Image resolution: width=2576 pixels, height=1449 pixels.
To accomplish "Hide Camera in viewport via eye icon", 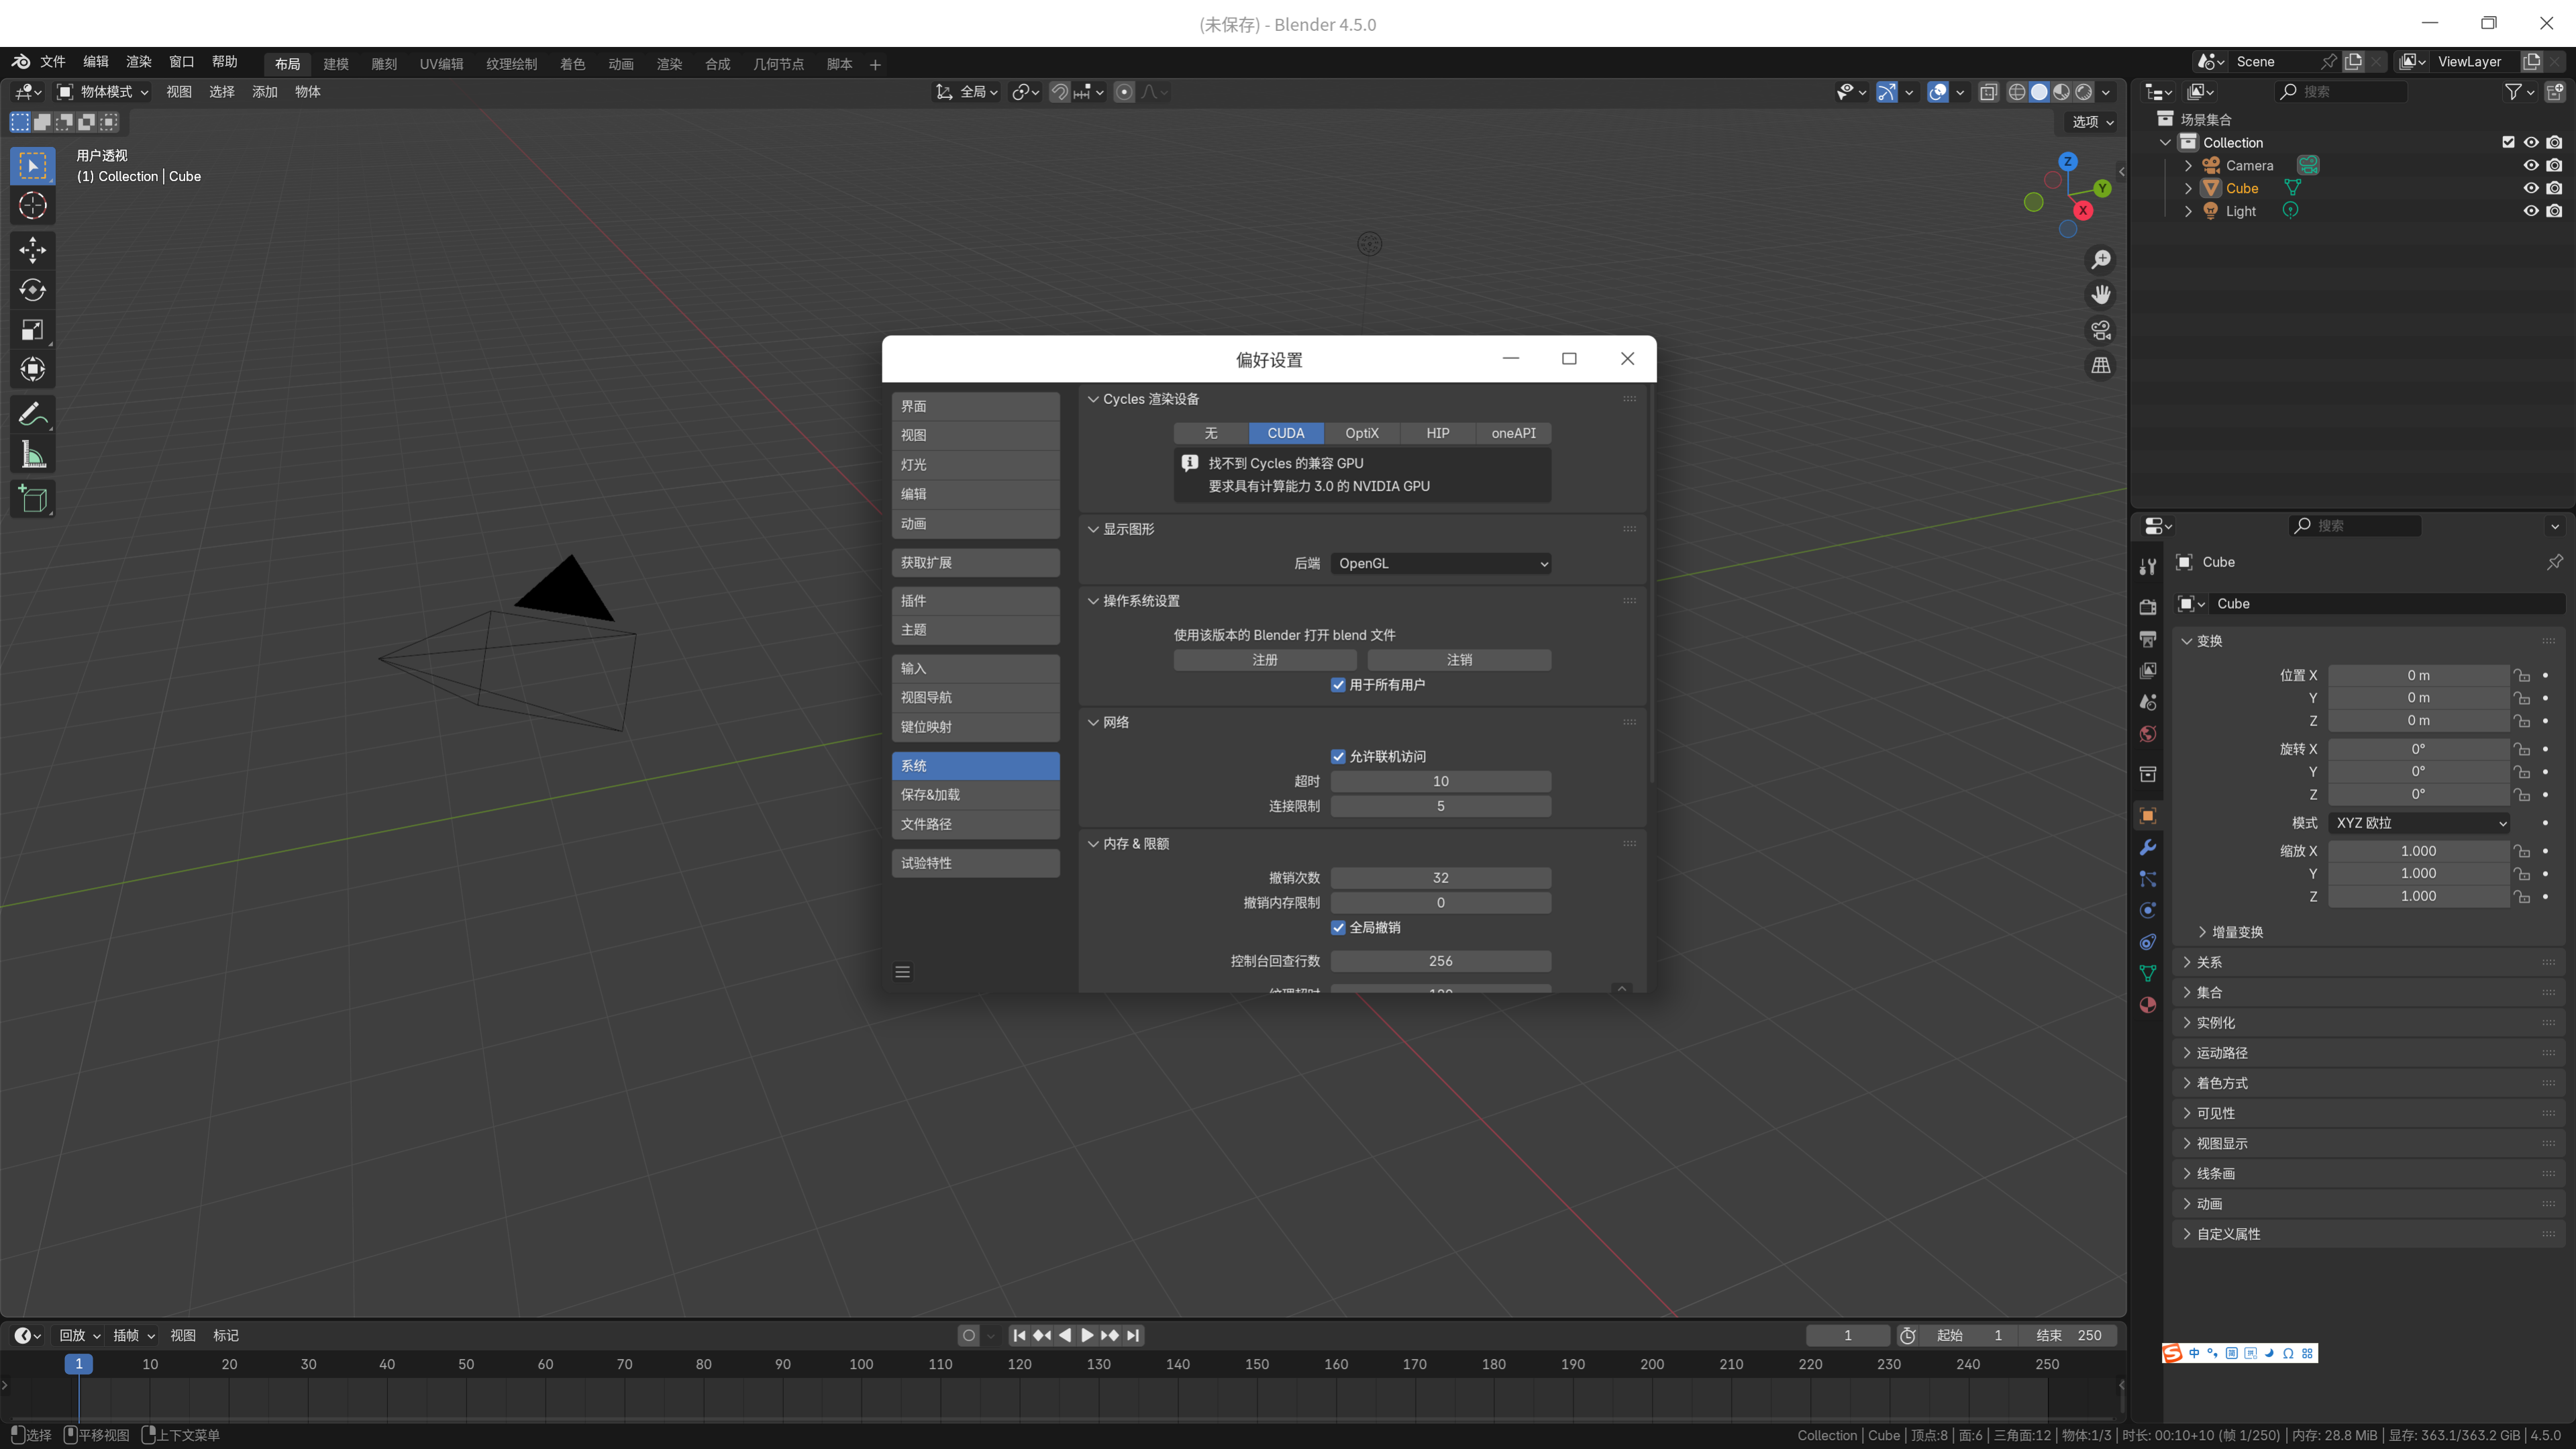I will pos(2531,165).
